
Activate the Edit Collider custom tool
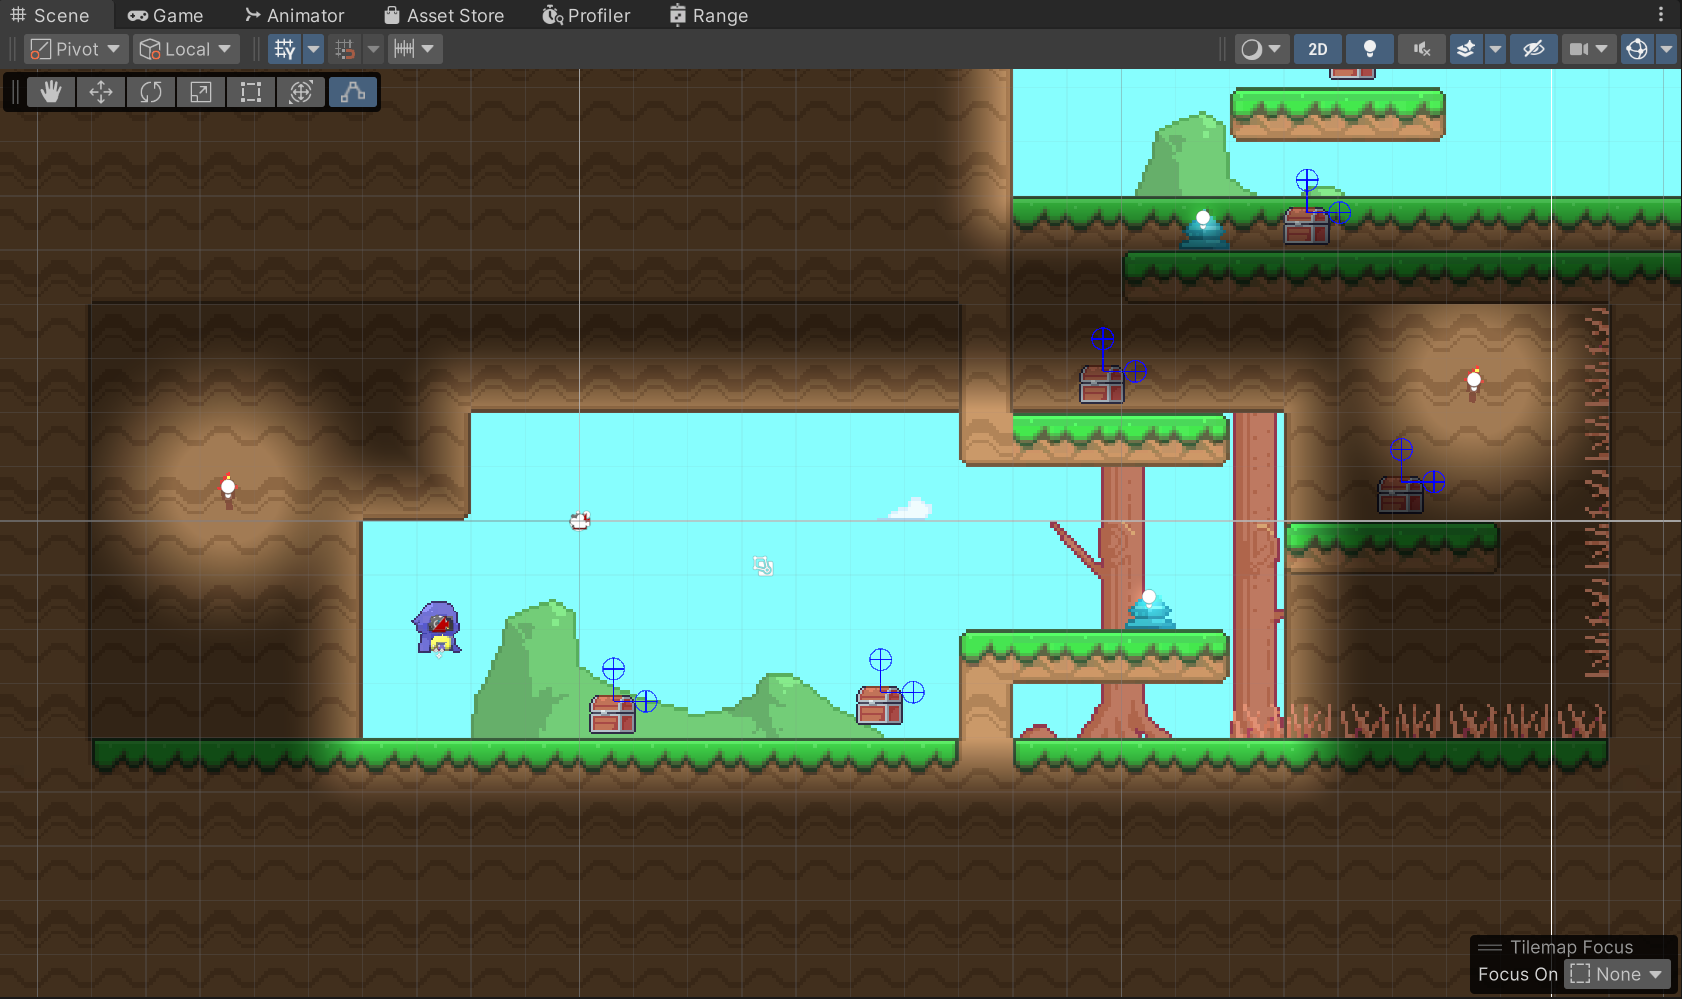coord(353,92)
